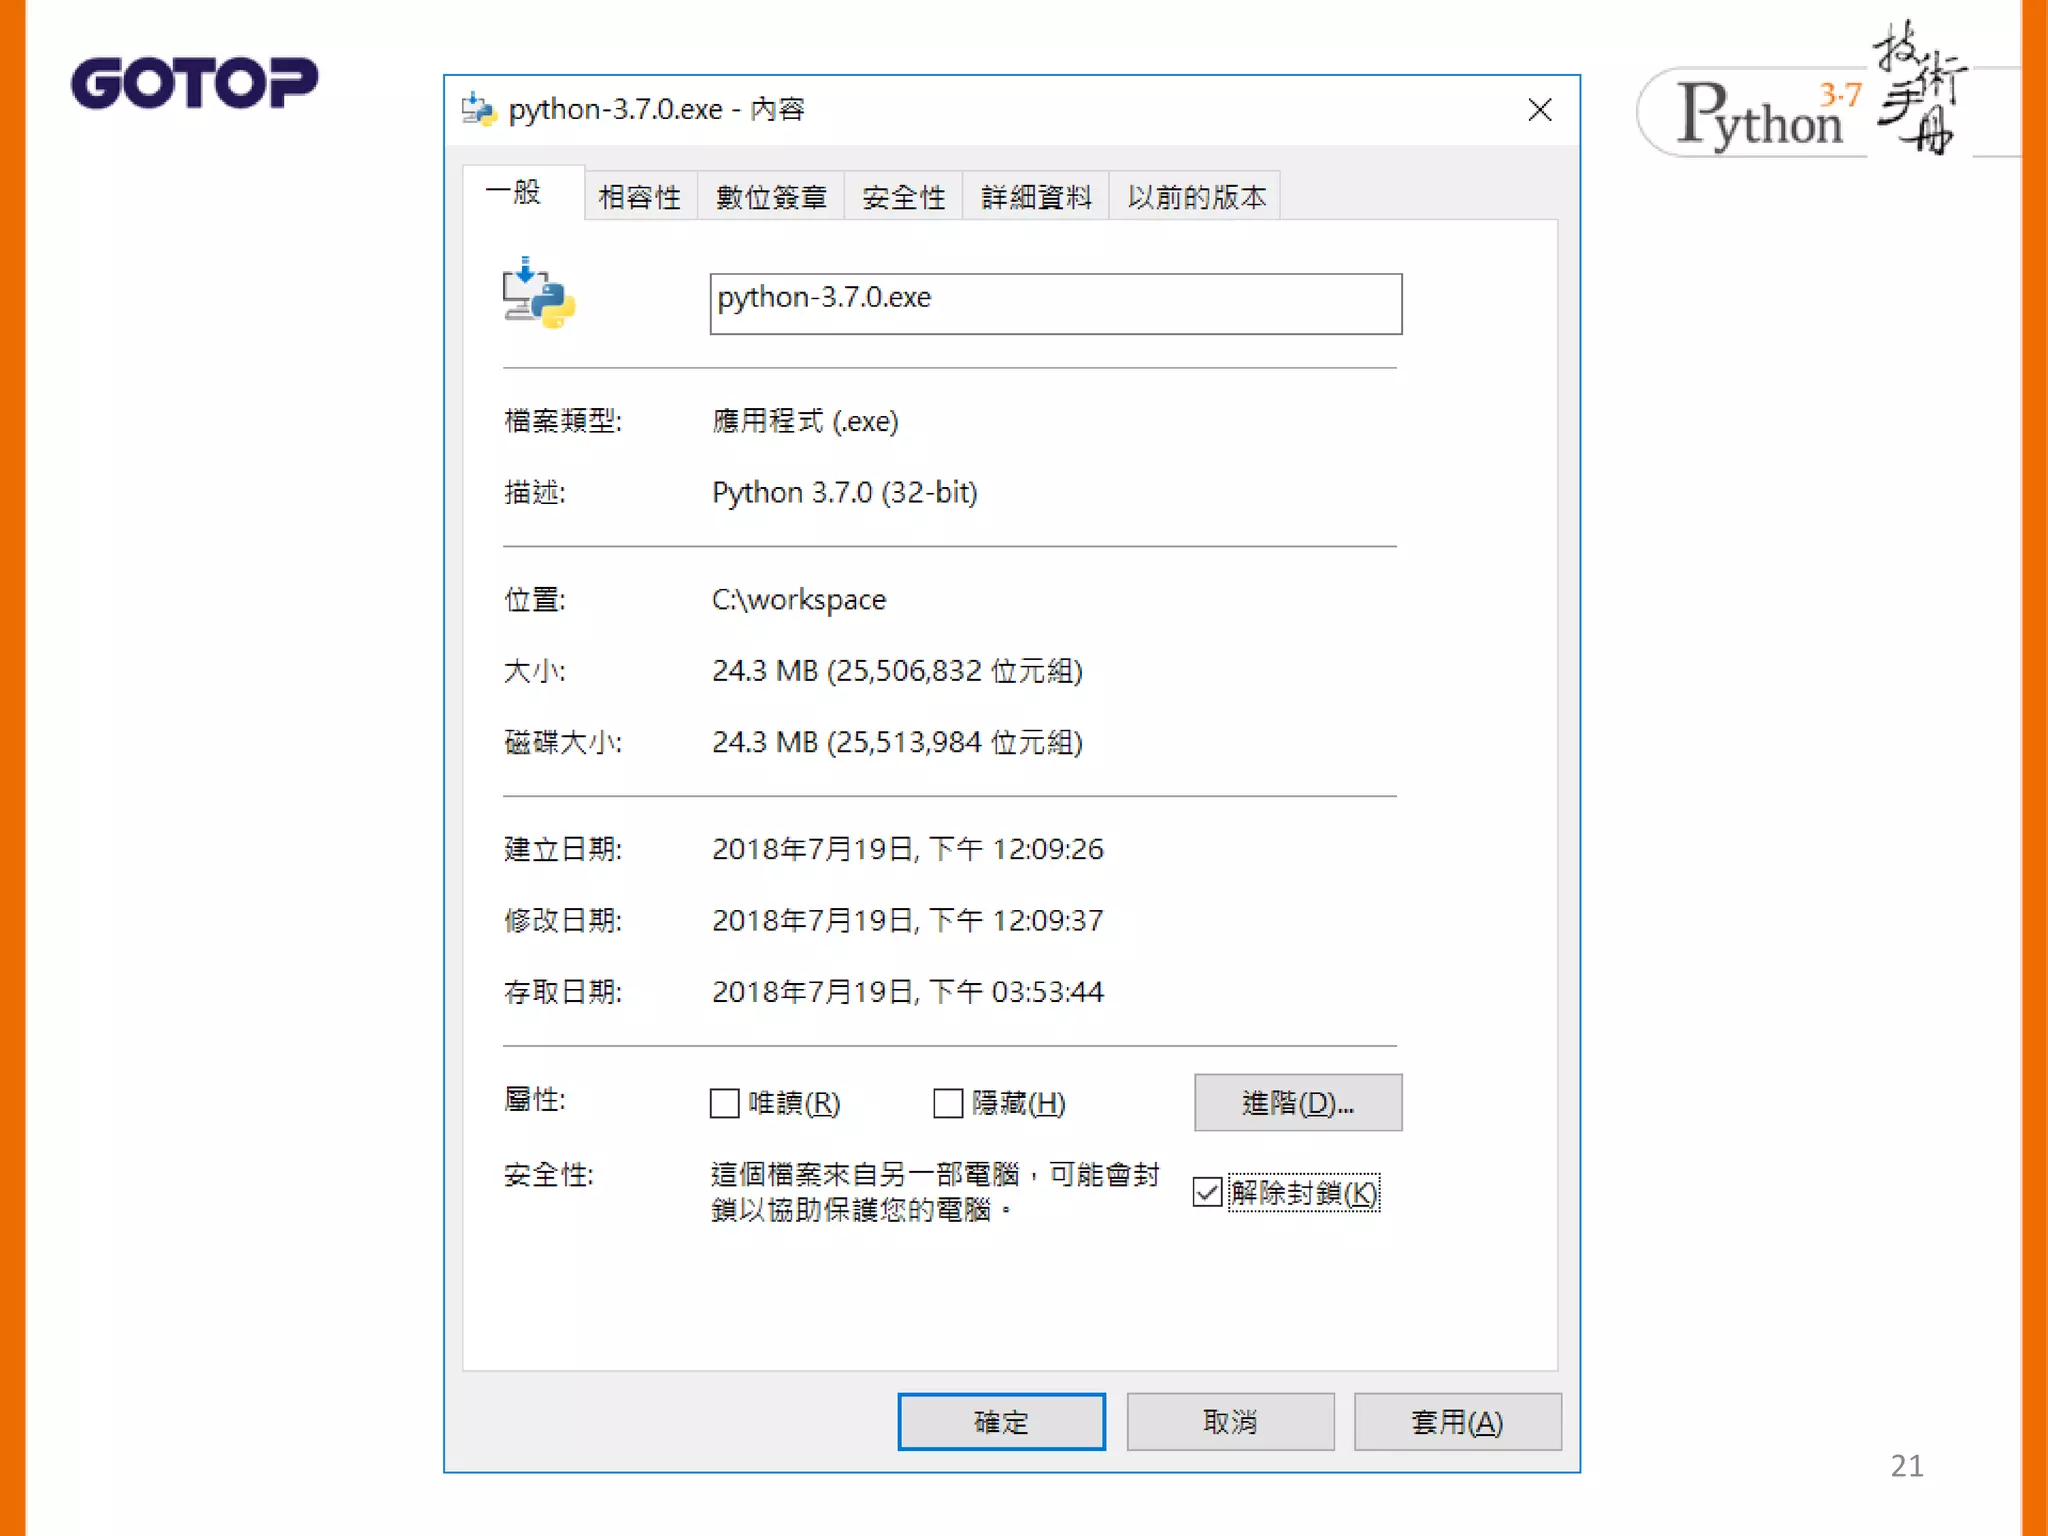Screen dimensions: 2048x1536
Task: Select the 安全性 tab
Action: click(903, 197)
